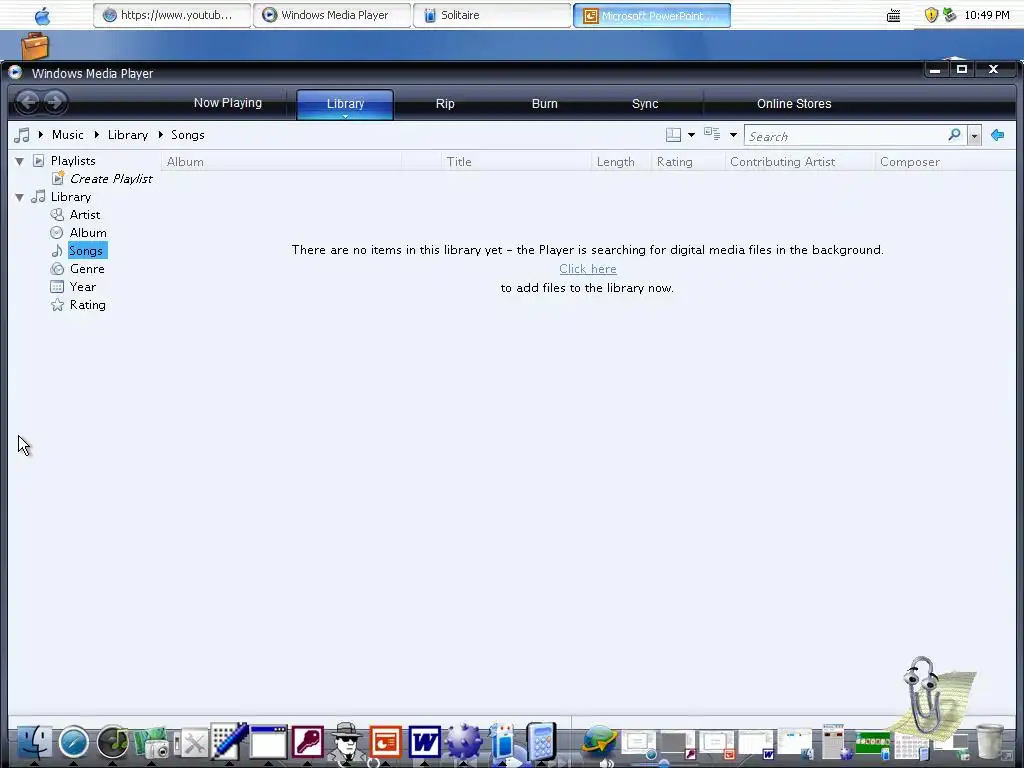Image resolution: width=1024 pixels, height=768 pixels.
Task: Open the layout options dropdown arrow
Action: [691, 135]
